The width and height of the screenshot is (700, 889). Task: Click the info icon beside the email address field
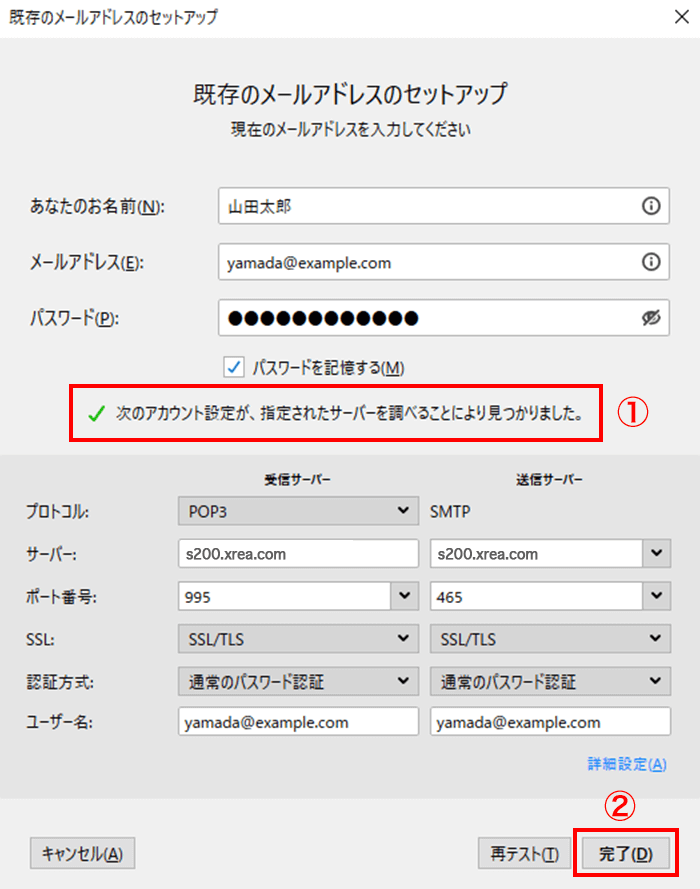coord(650,262)
